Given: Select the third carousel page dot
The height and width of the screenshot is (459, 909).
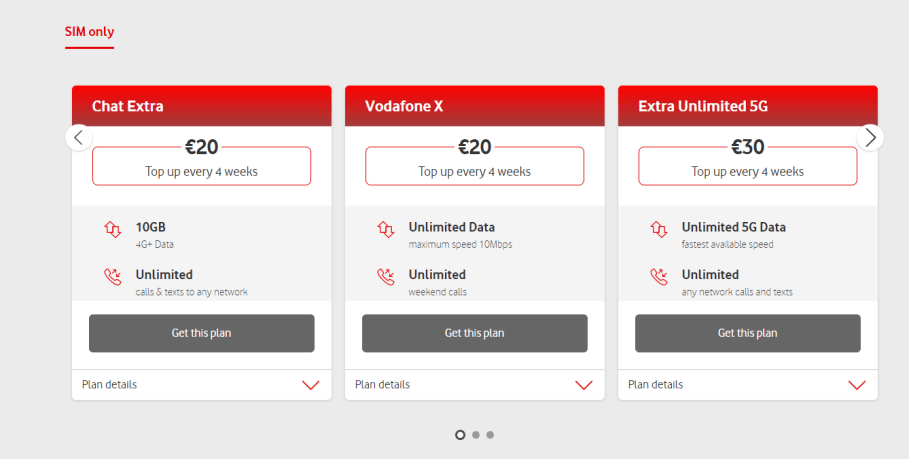Looking at the screenshot, I should point(490,435).
